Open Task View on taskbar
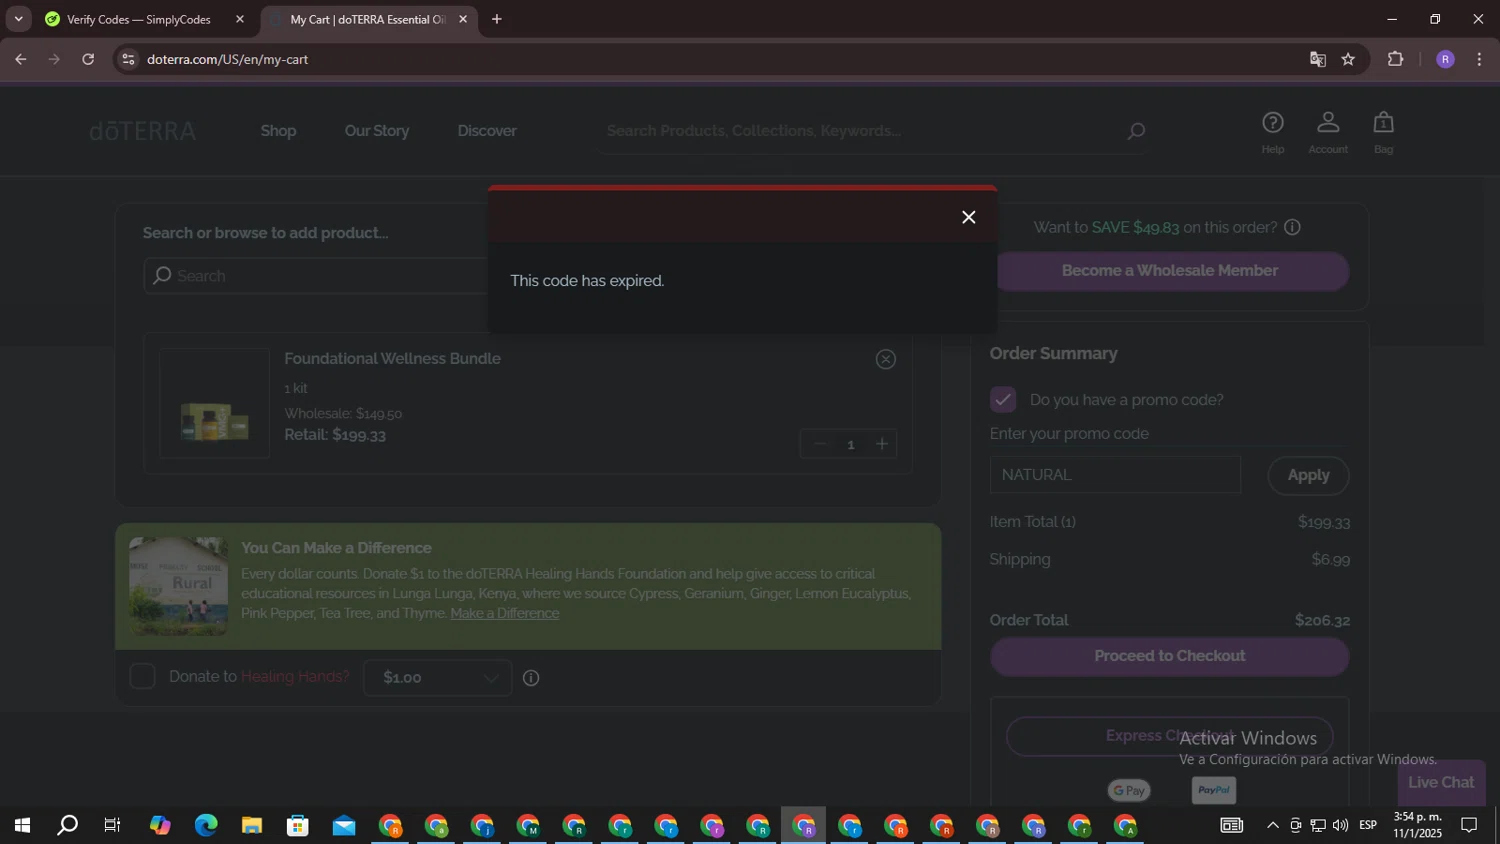 point(112,826)
